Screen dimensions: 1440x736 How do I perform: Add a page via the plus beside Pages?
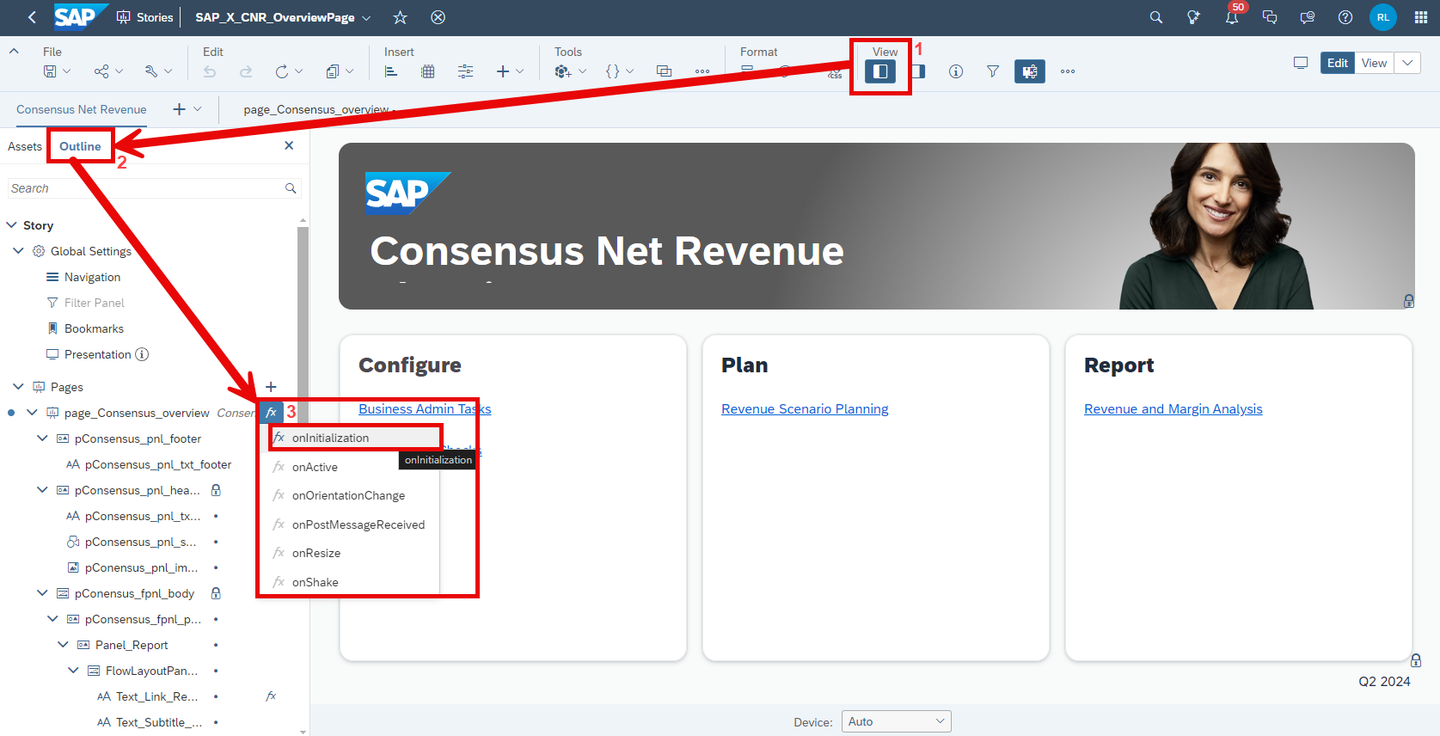point(270,387)
